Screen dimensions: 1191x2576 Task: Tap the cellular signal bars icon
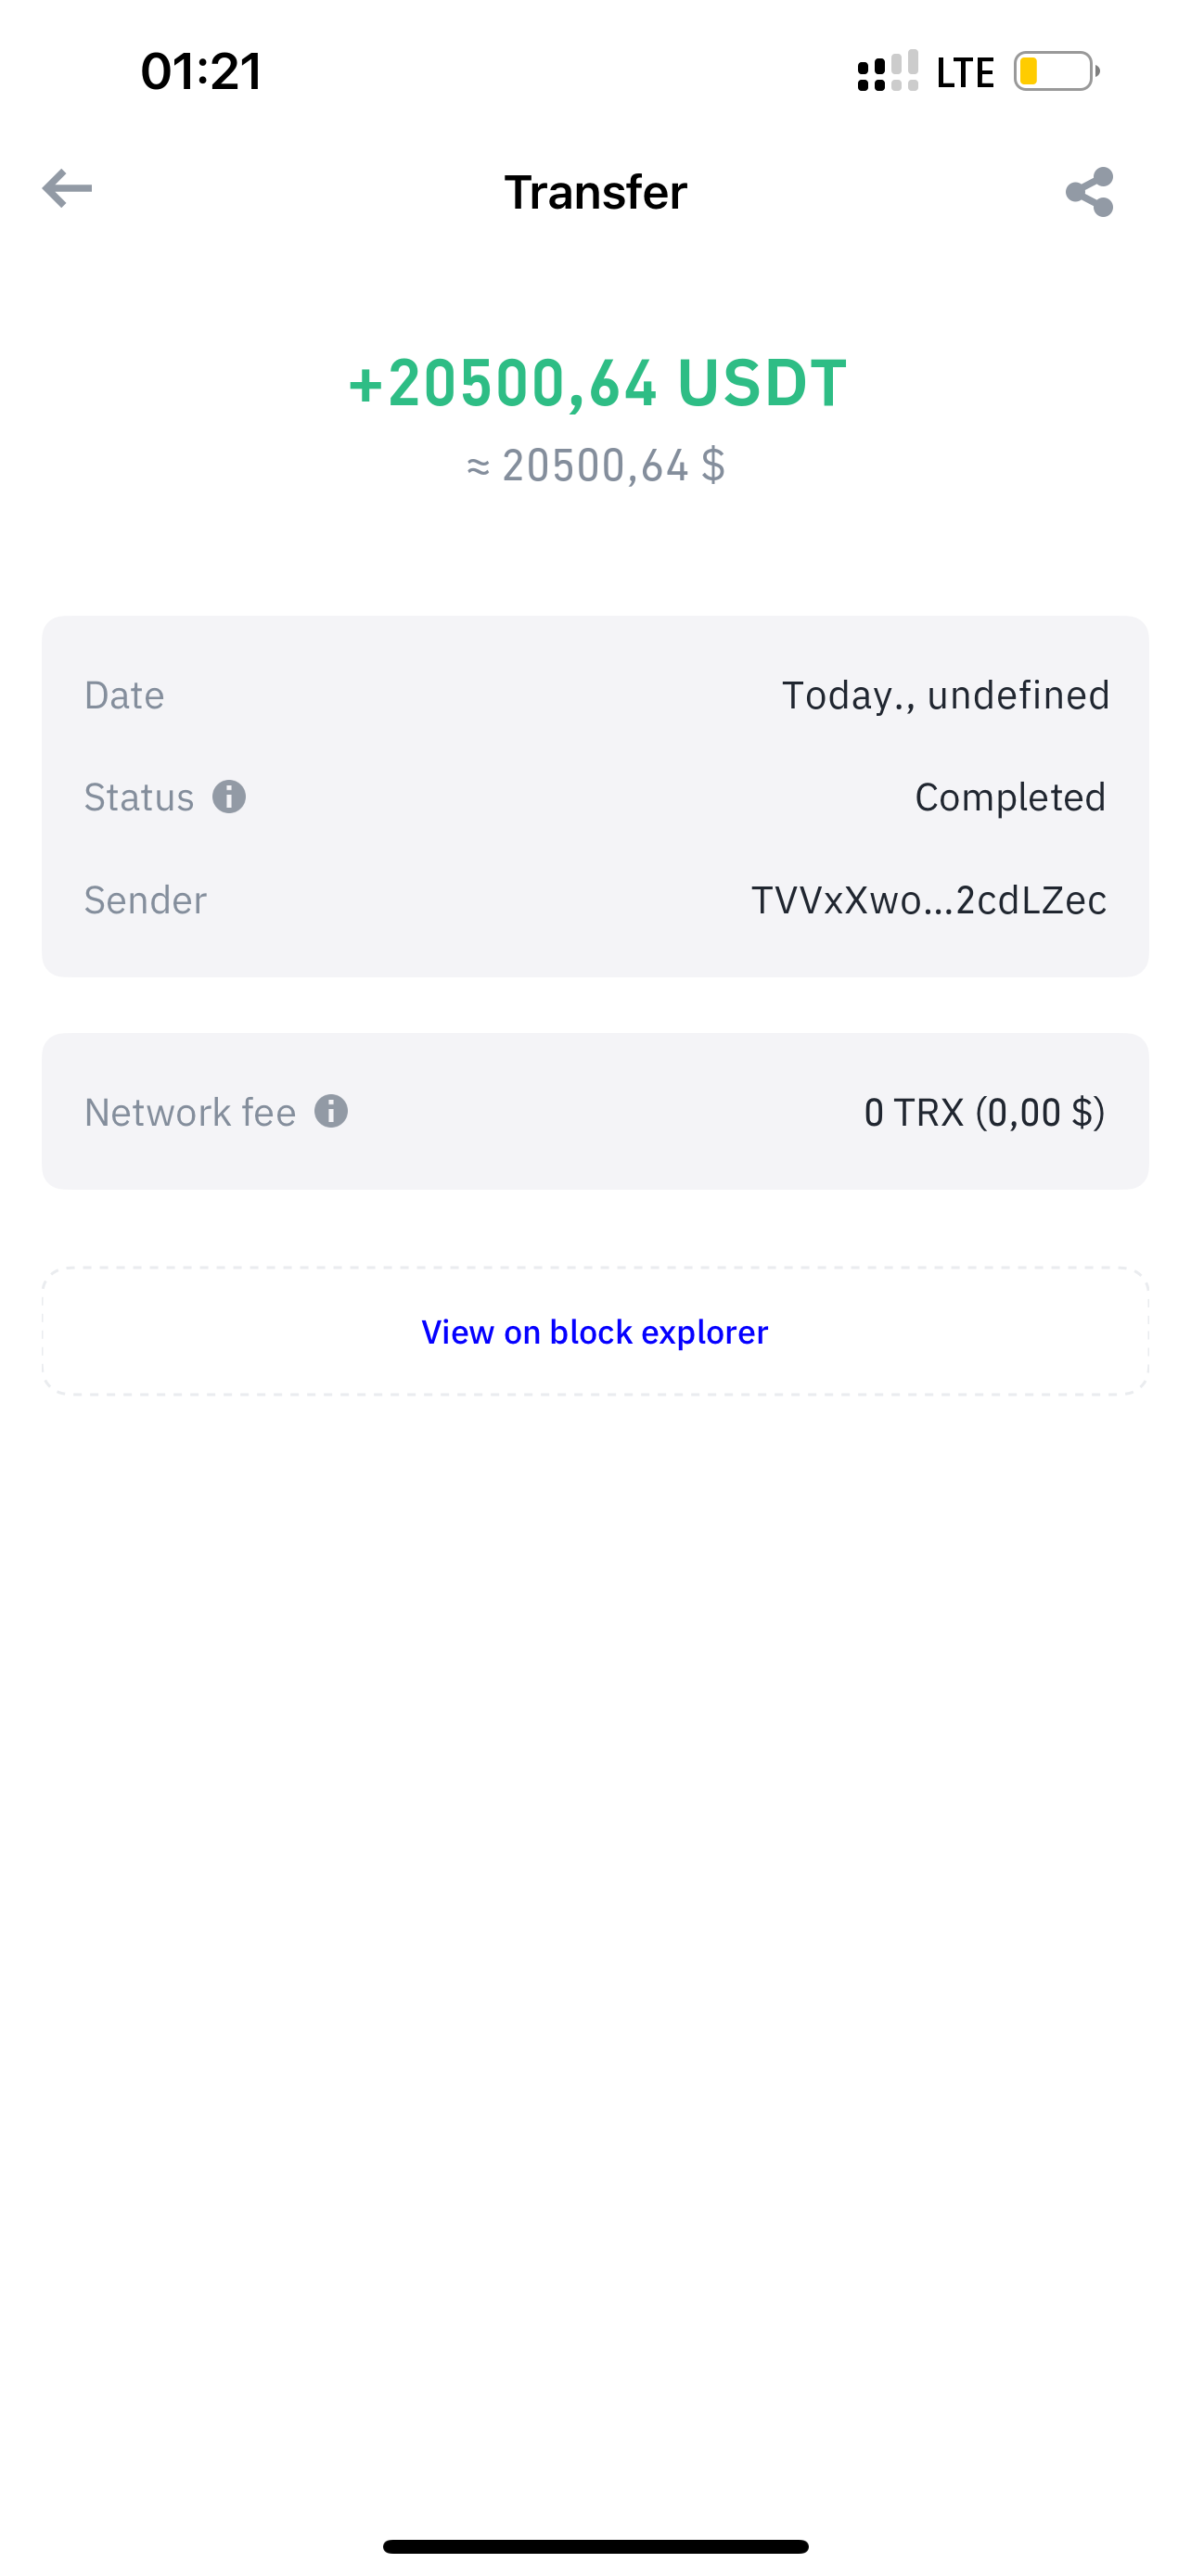point(887,72)
